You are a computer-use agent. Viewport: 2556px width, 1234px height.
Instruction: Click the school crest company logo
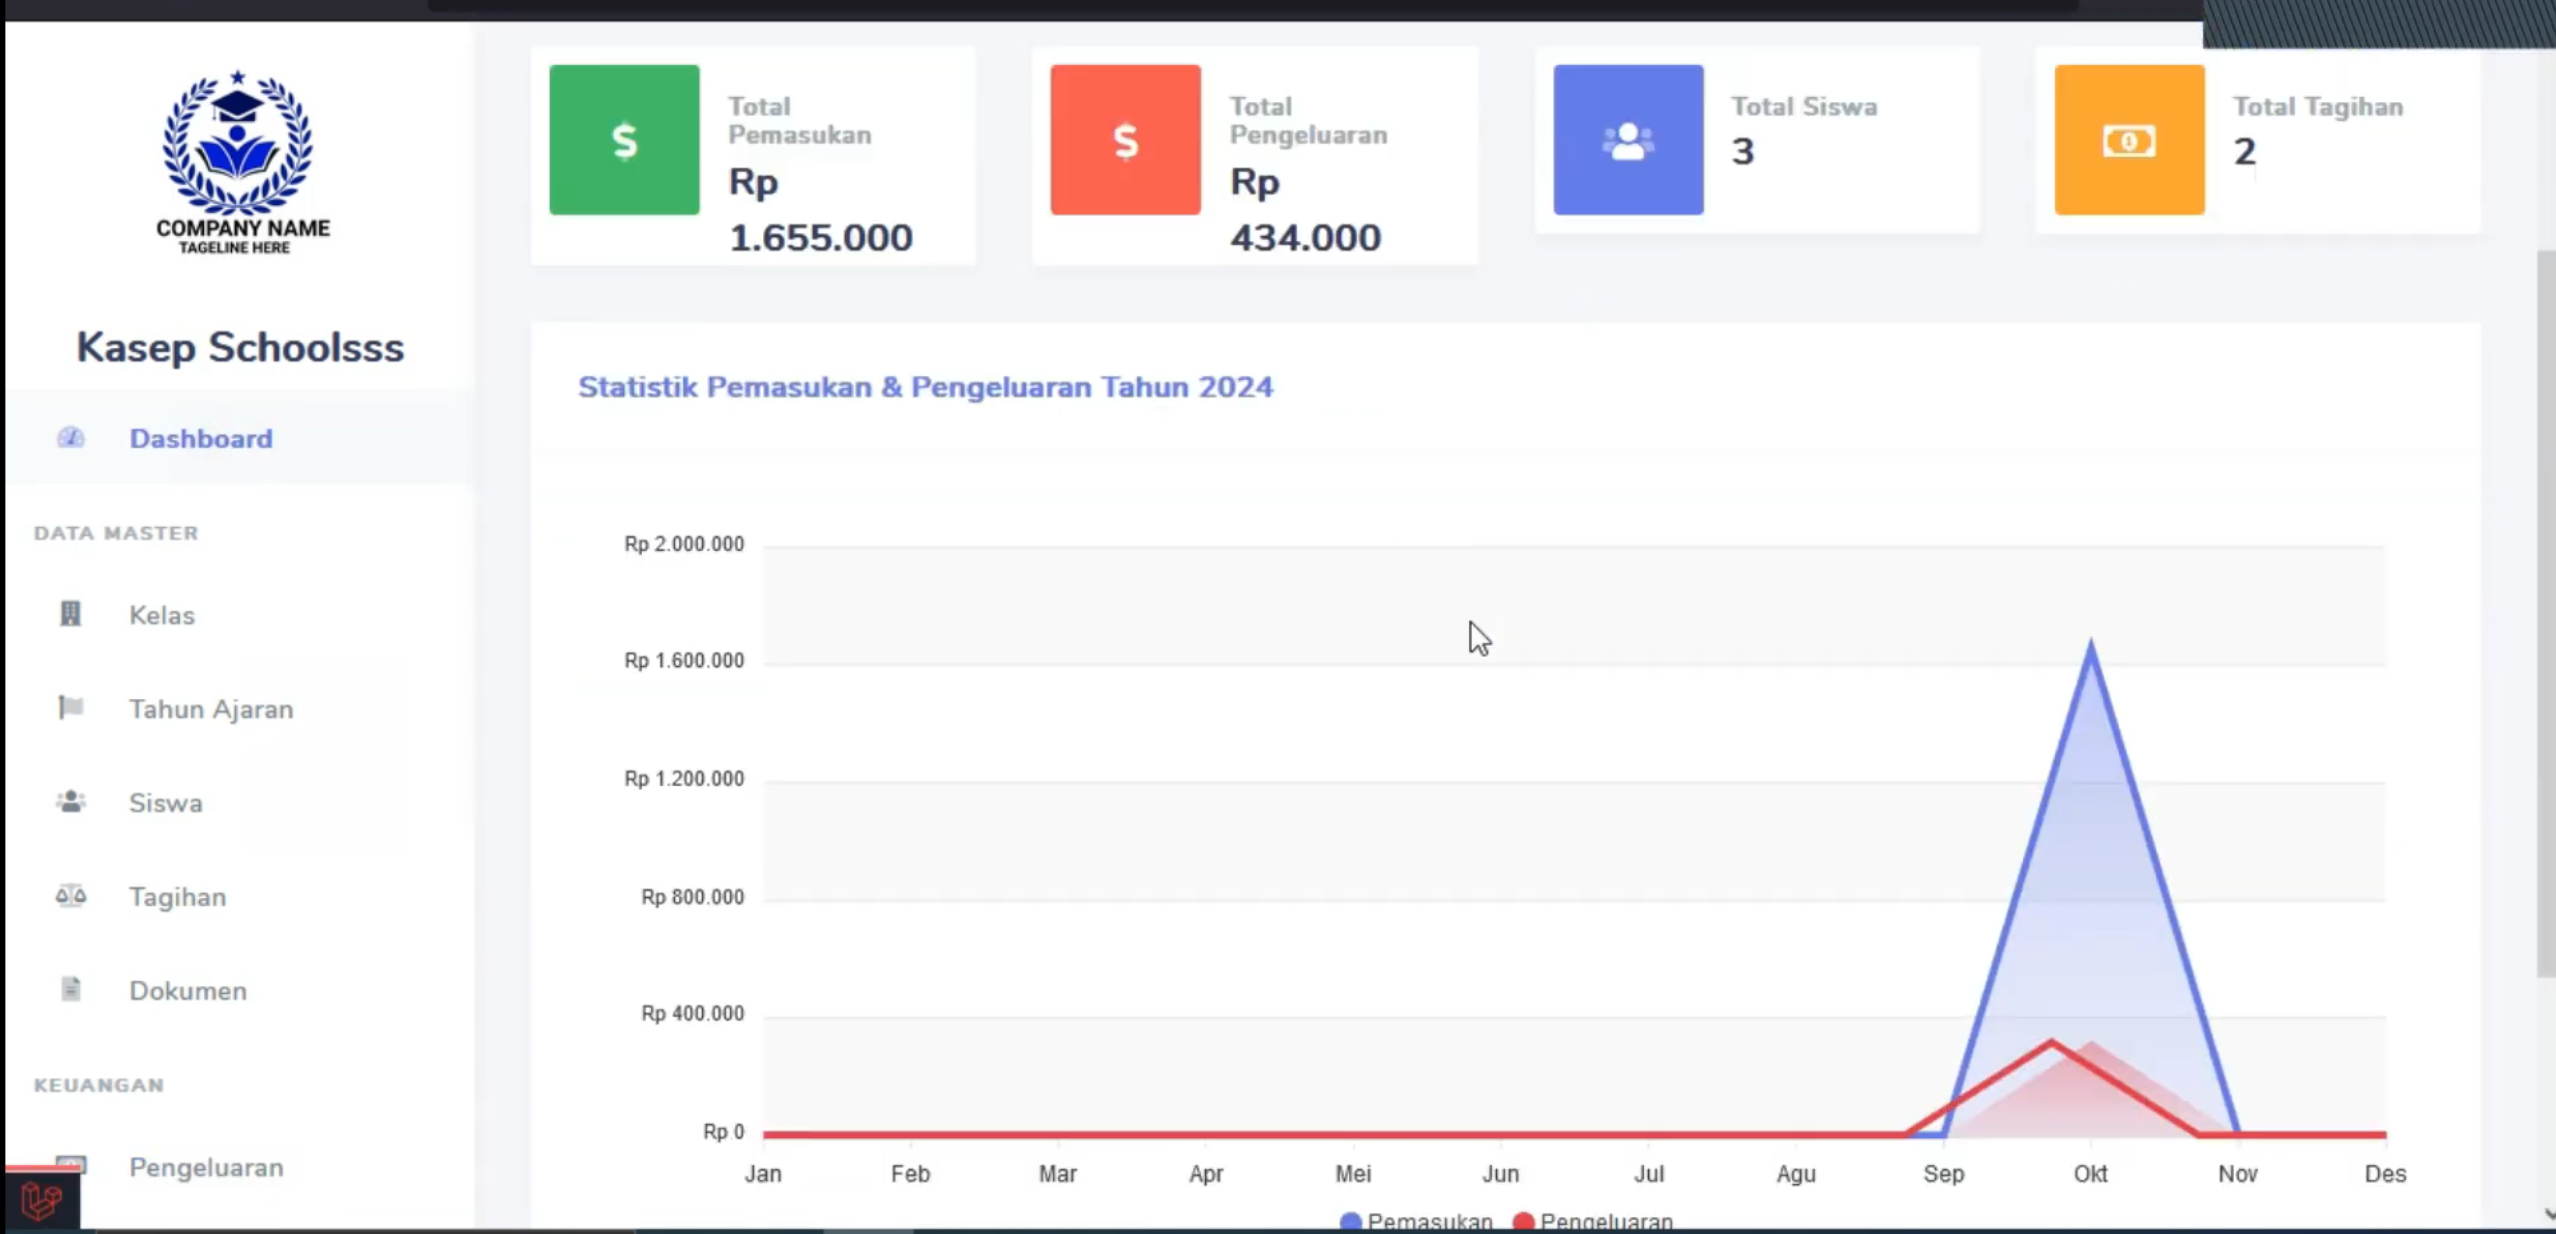(240, 160)
